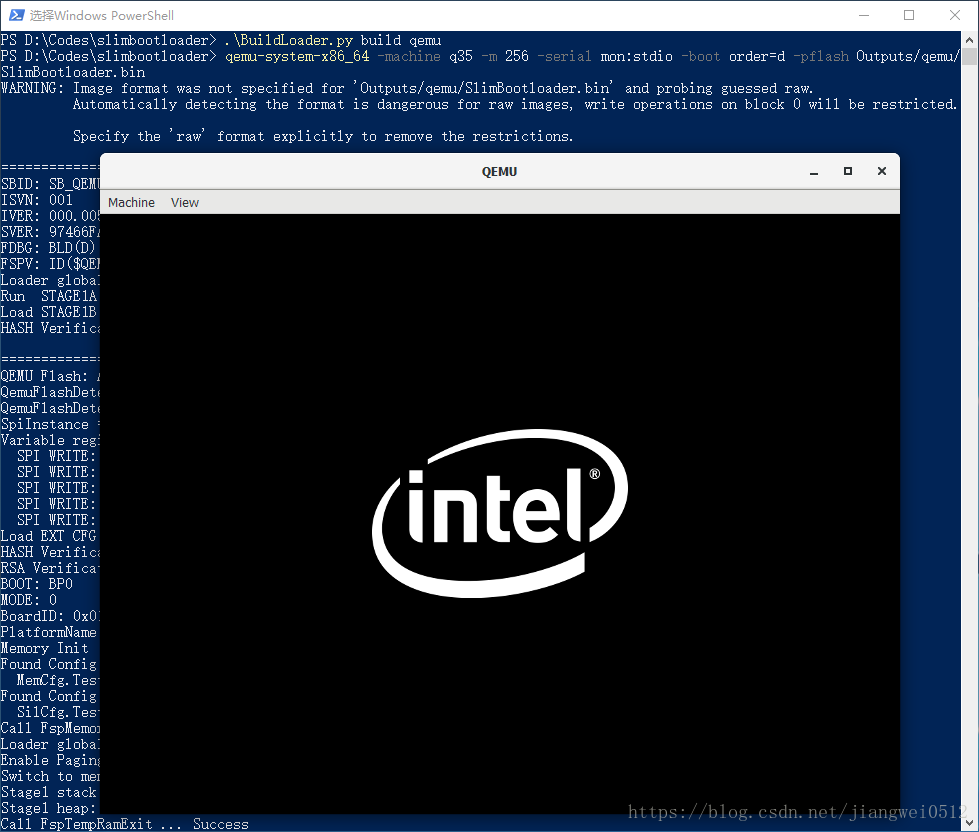979x832 pixels.
Task: Click 'Memory Init' line in PowerShell
Action: 45,648
